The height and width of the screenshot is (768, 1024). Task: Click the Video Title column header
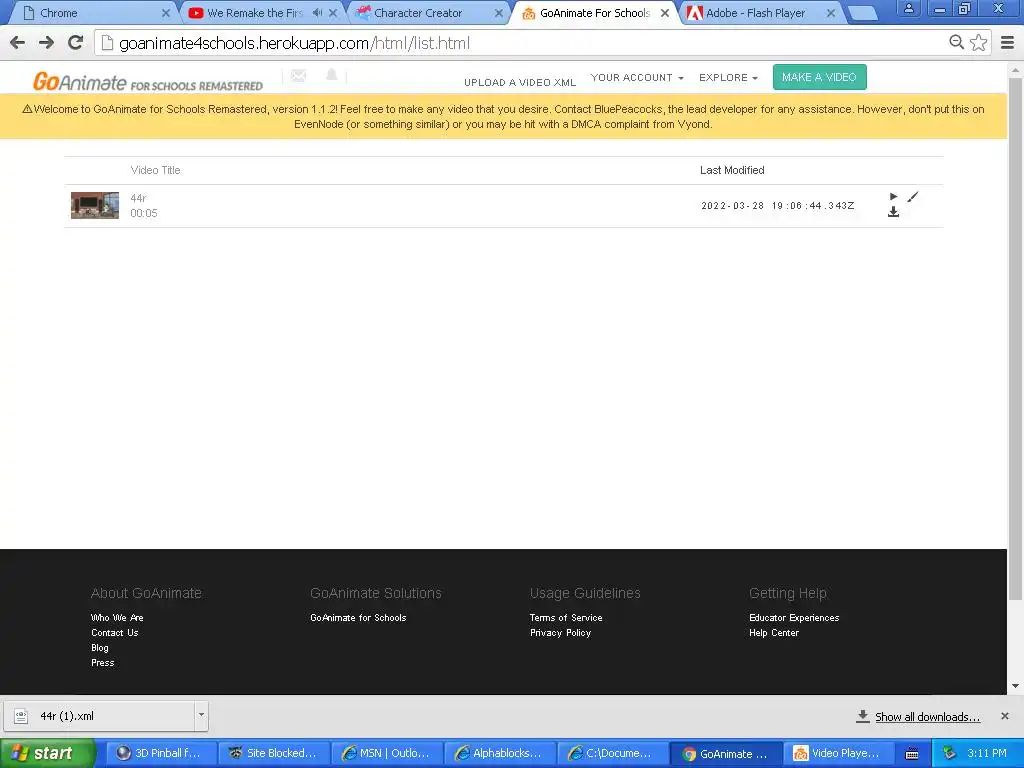click(x=155, y=170)
